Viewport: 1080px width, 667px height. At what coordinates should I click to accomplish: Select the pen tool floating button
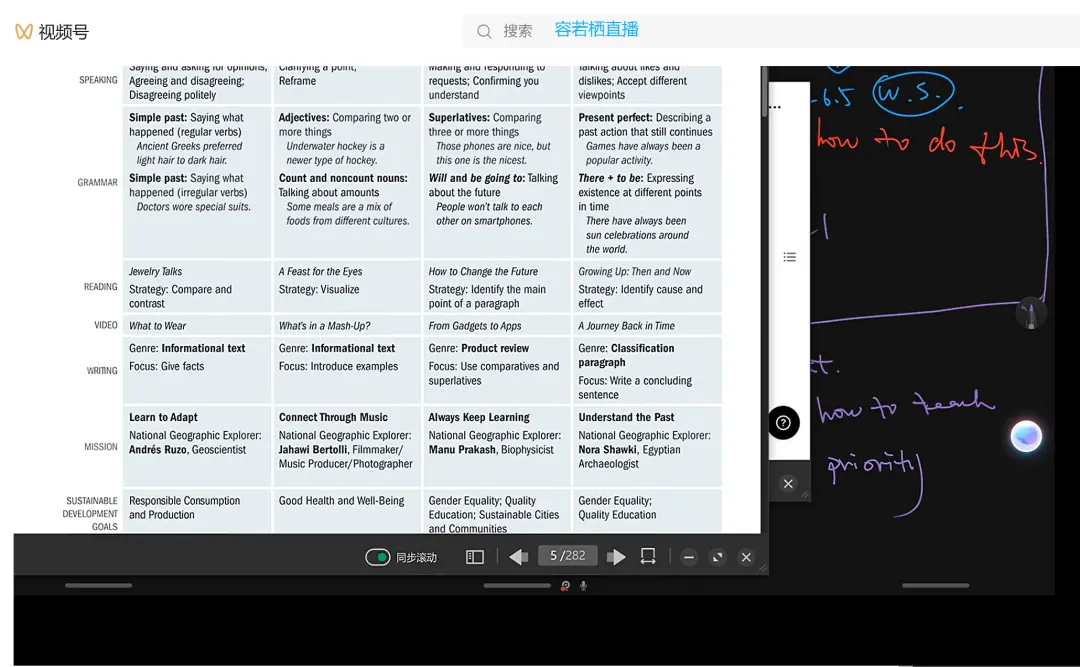pos(1030,314)
